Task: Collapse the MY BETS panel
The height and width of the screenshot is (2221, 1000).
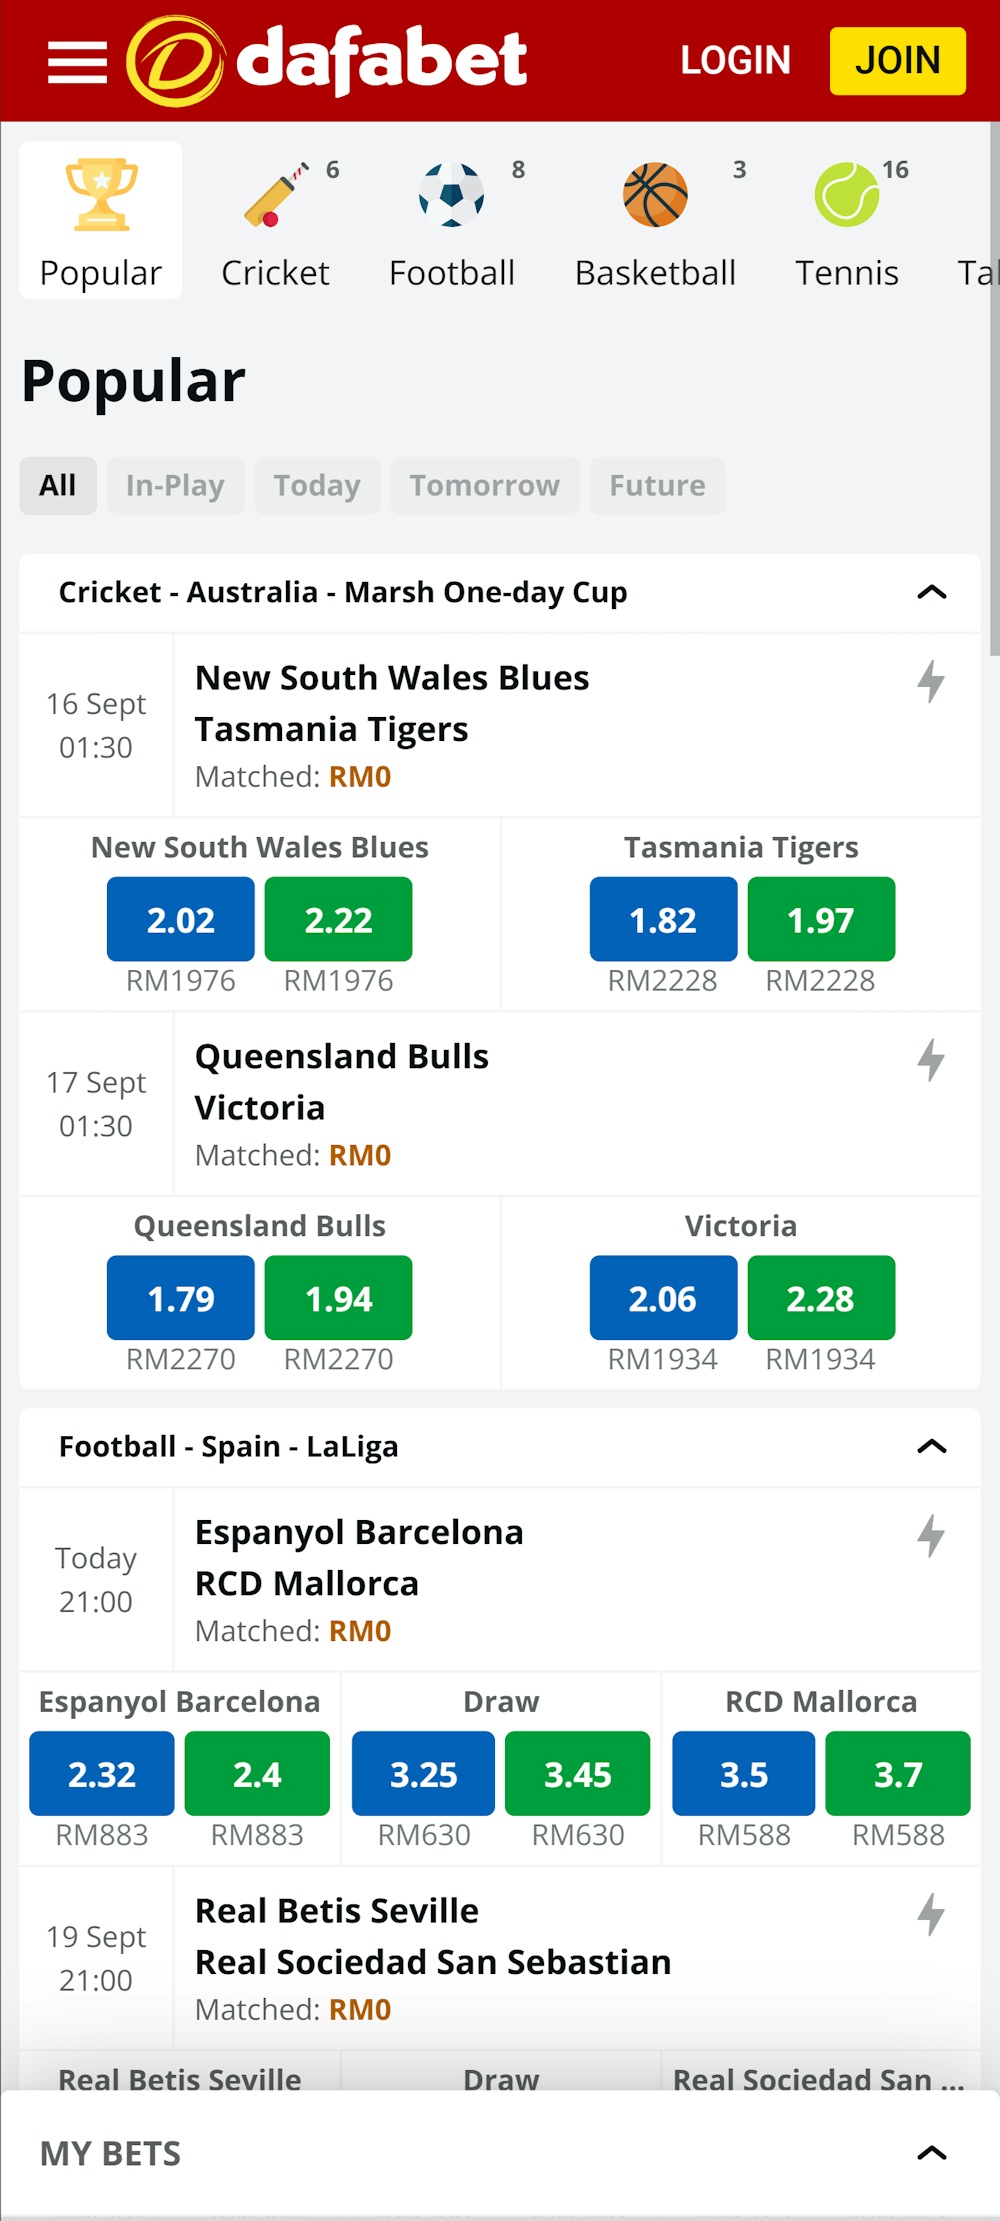Action: point(932,2152)
